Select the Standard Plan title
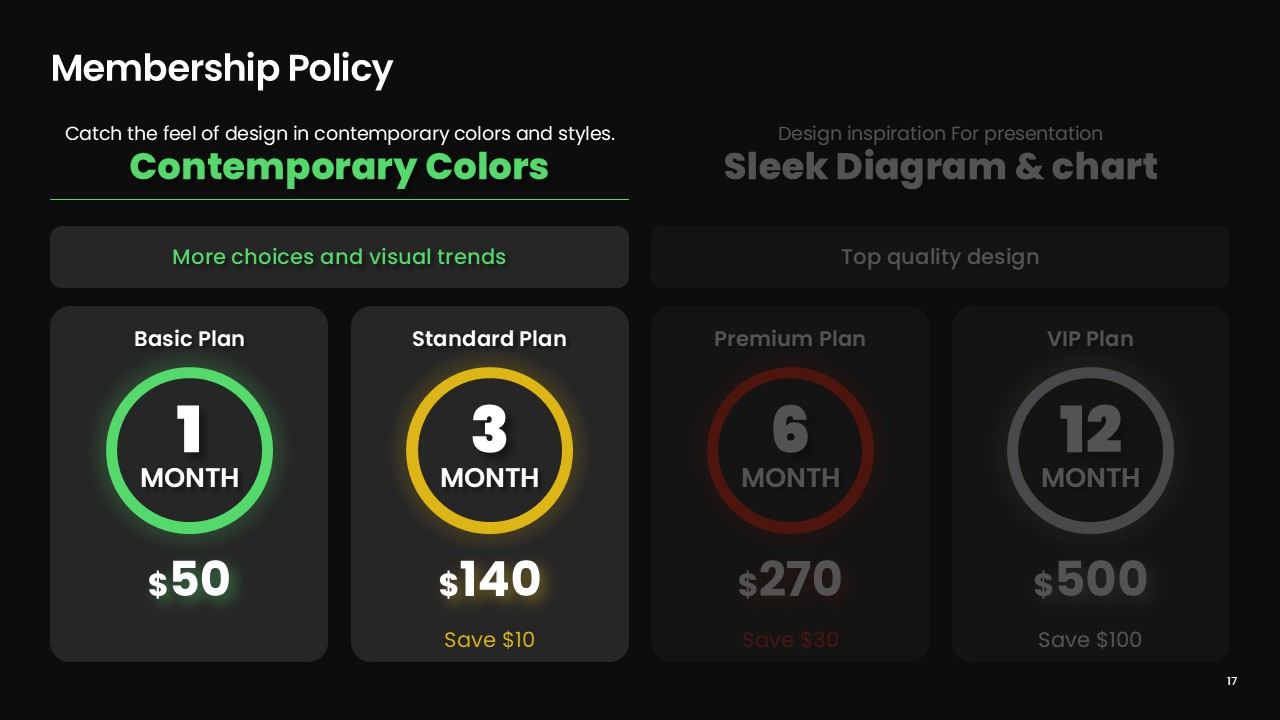 coord(489,339)
